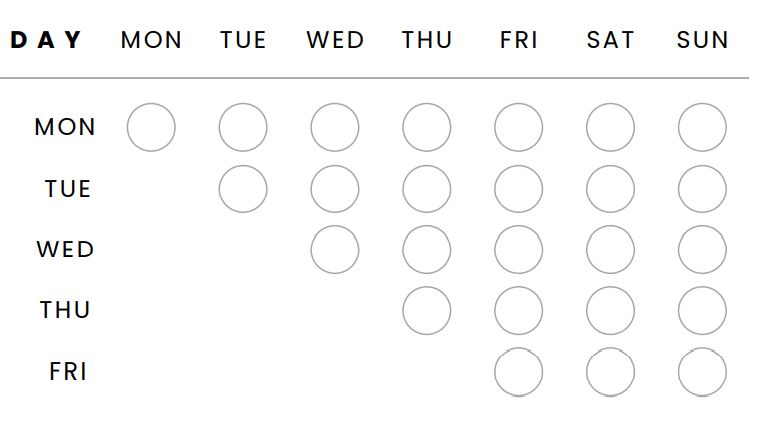Select the MON row circle under TUE
757x423 pixels.
pos(243,127)
